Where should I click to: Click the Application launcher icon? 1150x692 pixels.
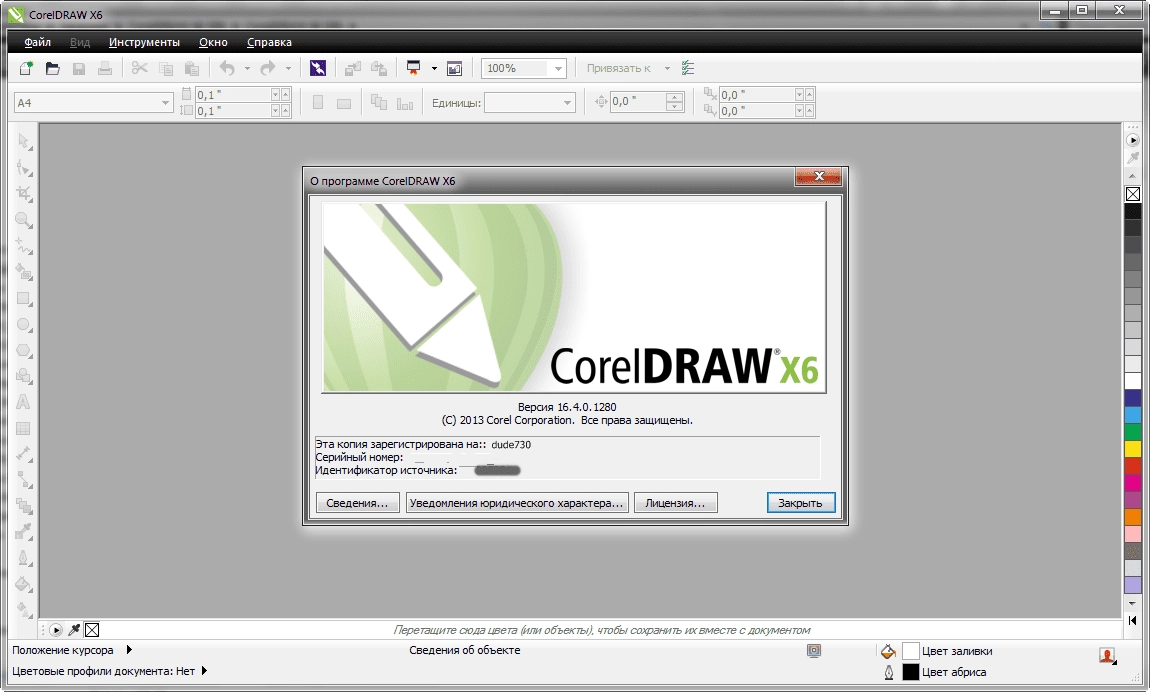coord(414,68)
